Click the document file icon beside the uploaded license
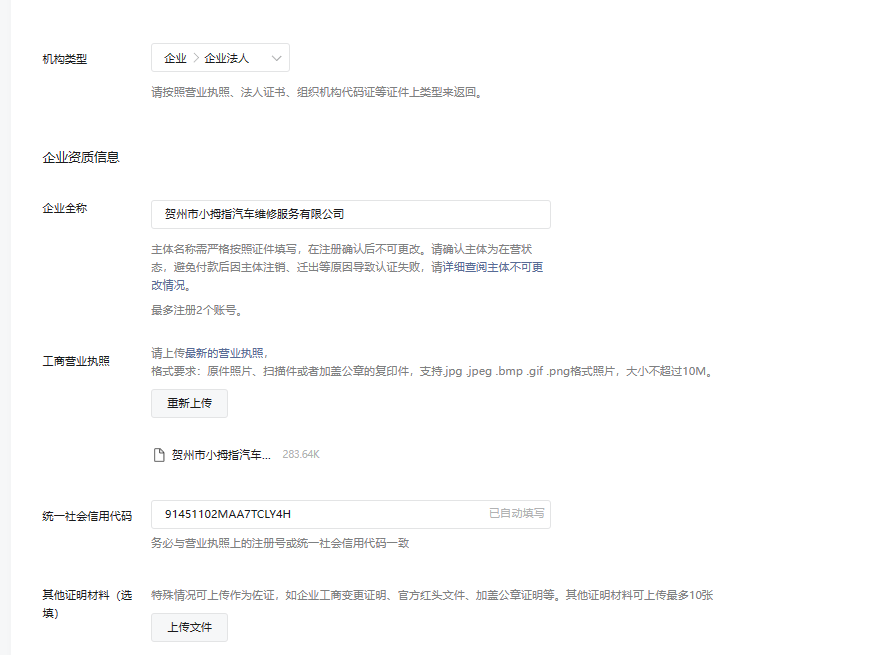The image size is (869, 655). (x=158, y=454)
